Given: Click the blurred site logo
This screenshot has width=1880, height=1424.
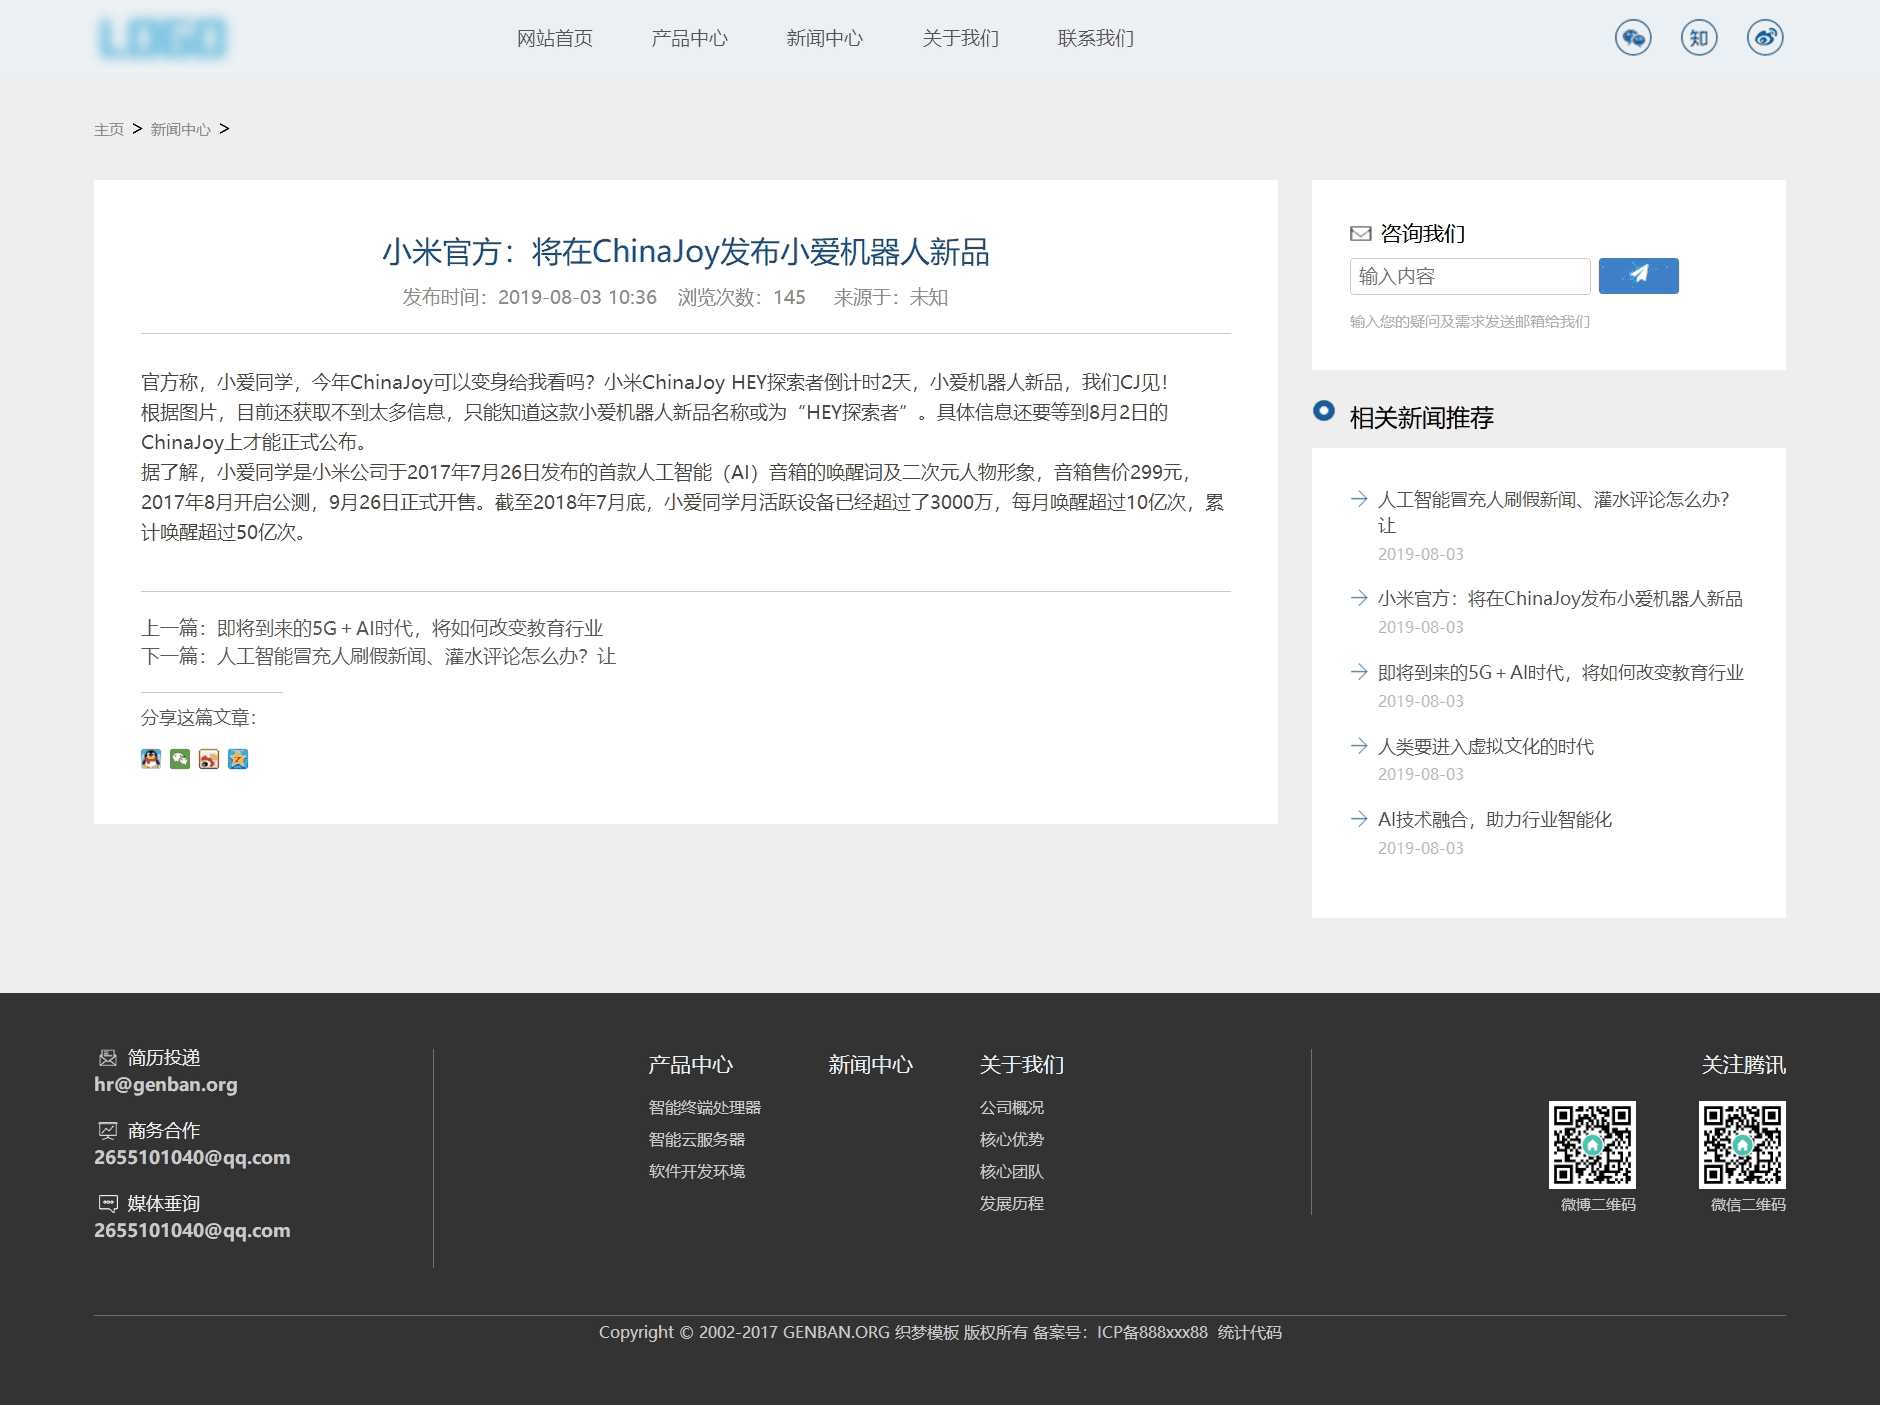Looking at the screenshot, I should 162,38.
